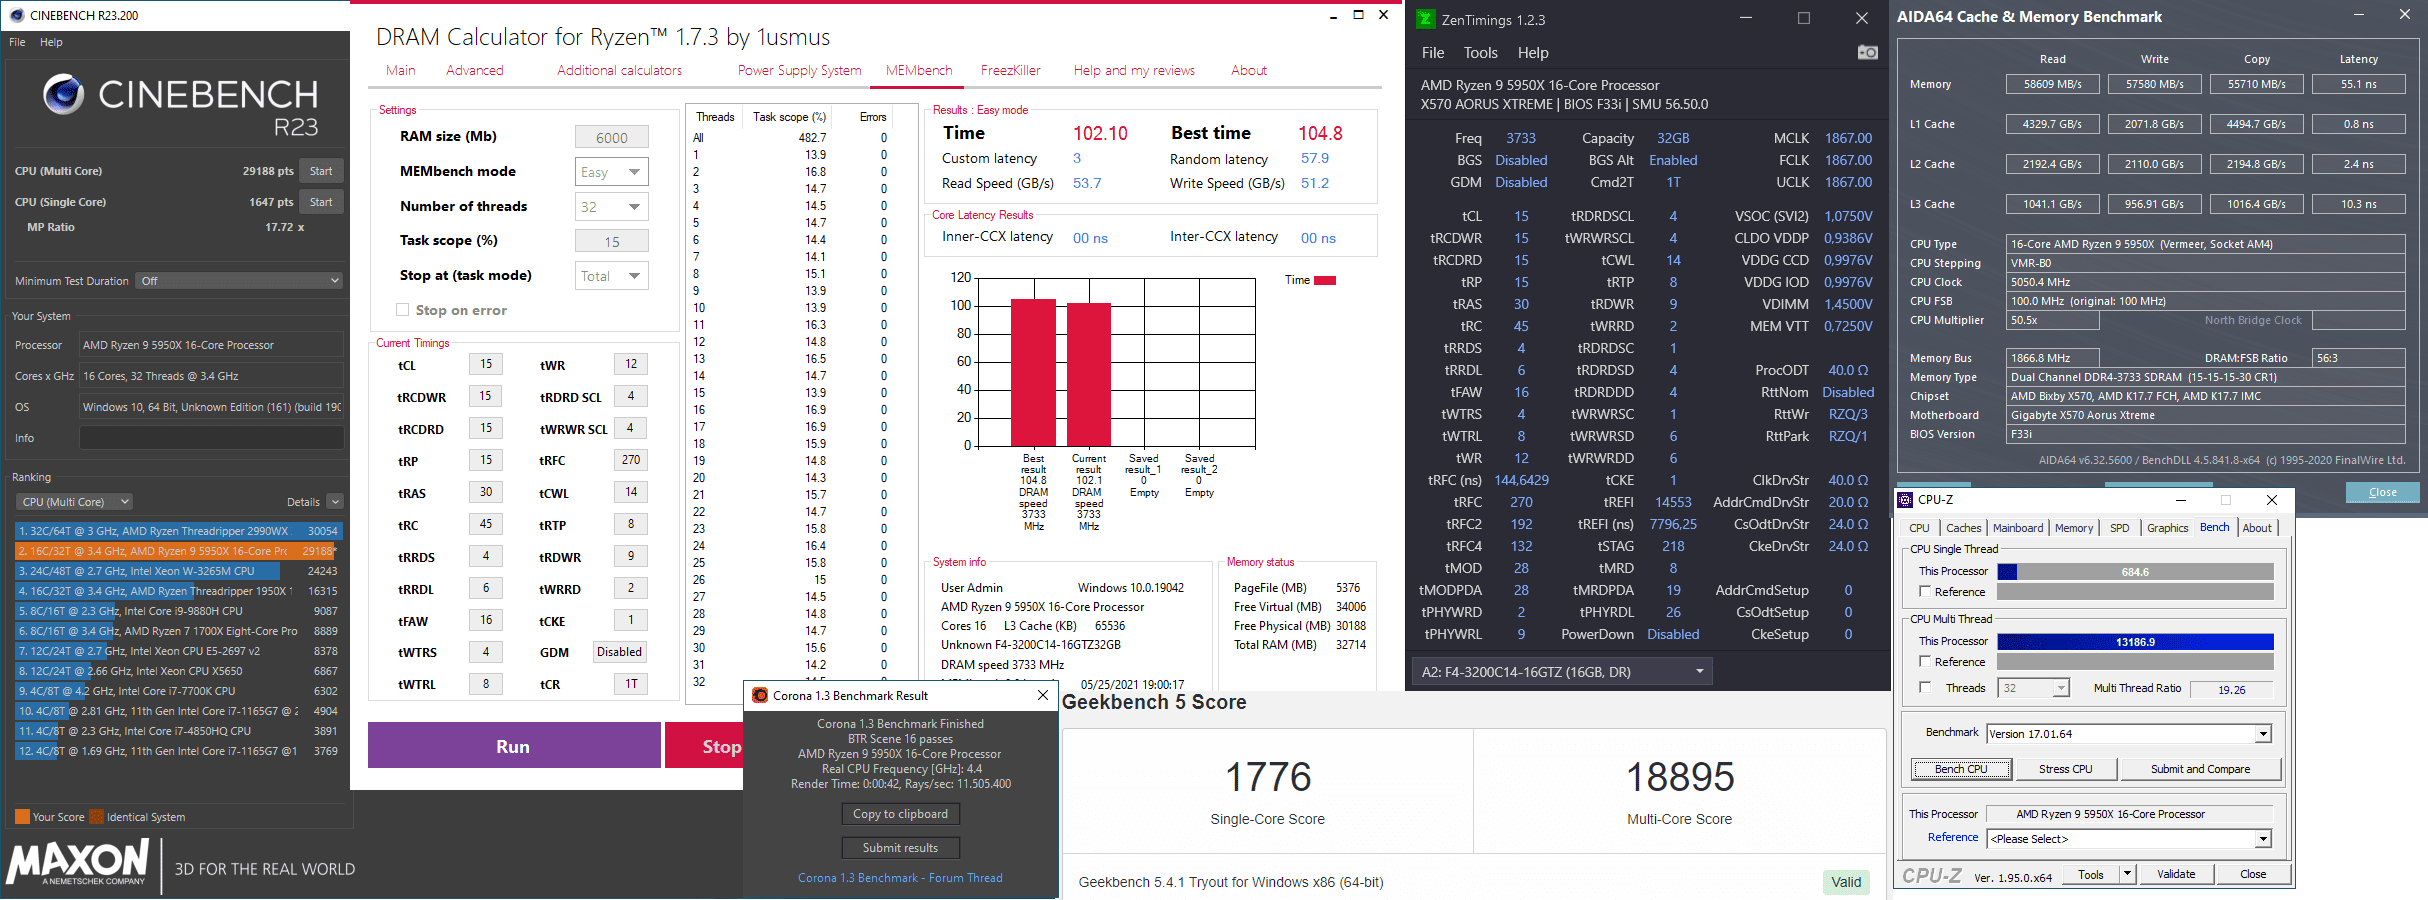Switch to Advanced tab in DRAM Calculator
The image size is (2428, 900).
tap(474, 70)
